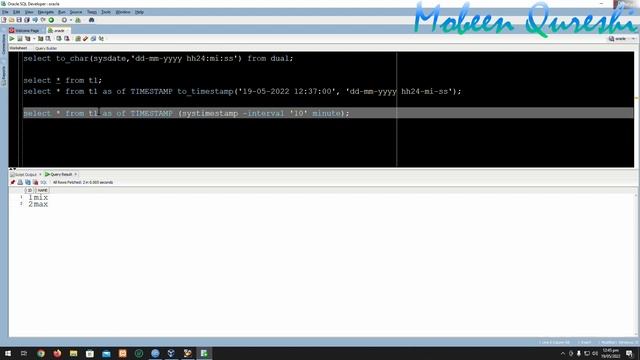Open the Explain Plan dropdown arrow
The image size is (640, 360).
click(34, 39)
